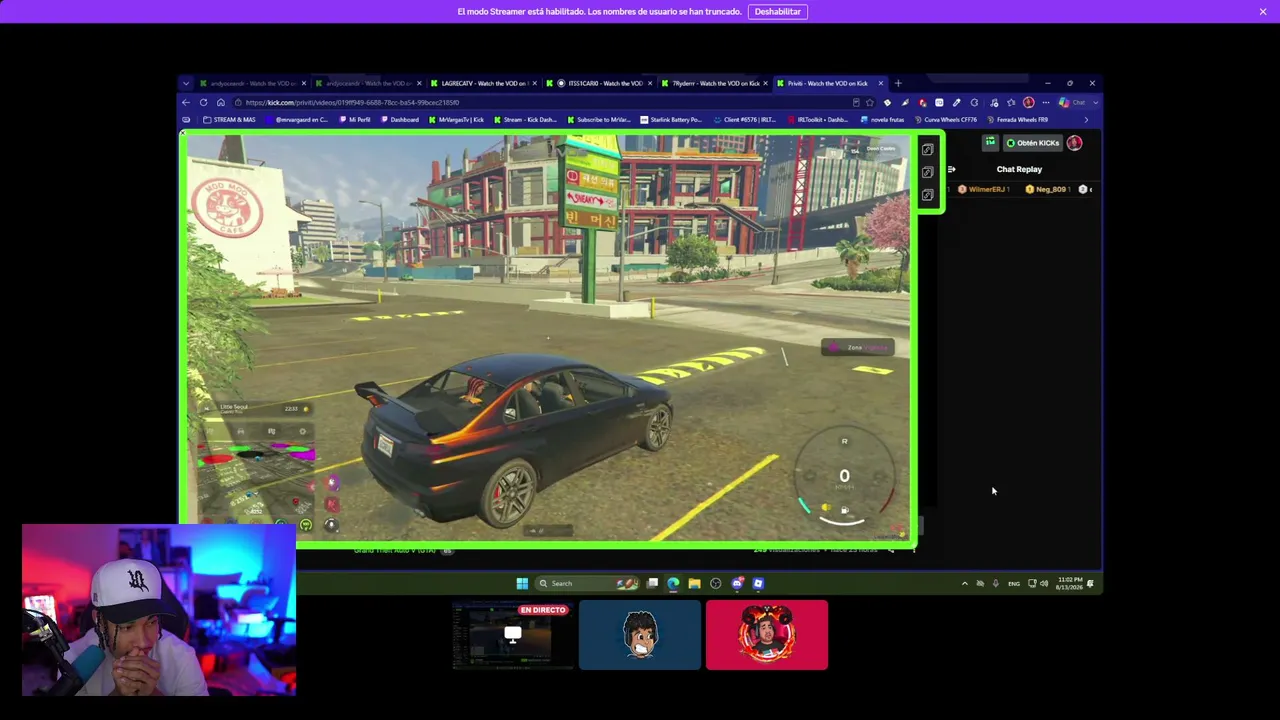Switch to the 7Ryderrr VOD tab
Screen dimensions: 1280x720
click(716, 83)
